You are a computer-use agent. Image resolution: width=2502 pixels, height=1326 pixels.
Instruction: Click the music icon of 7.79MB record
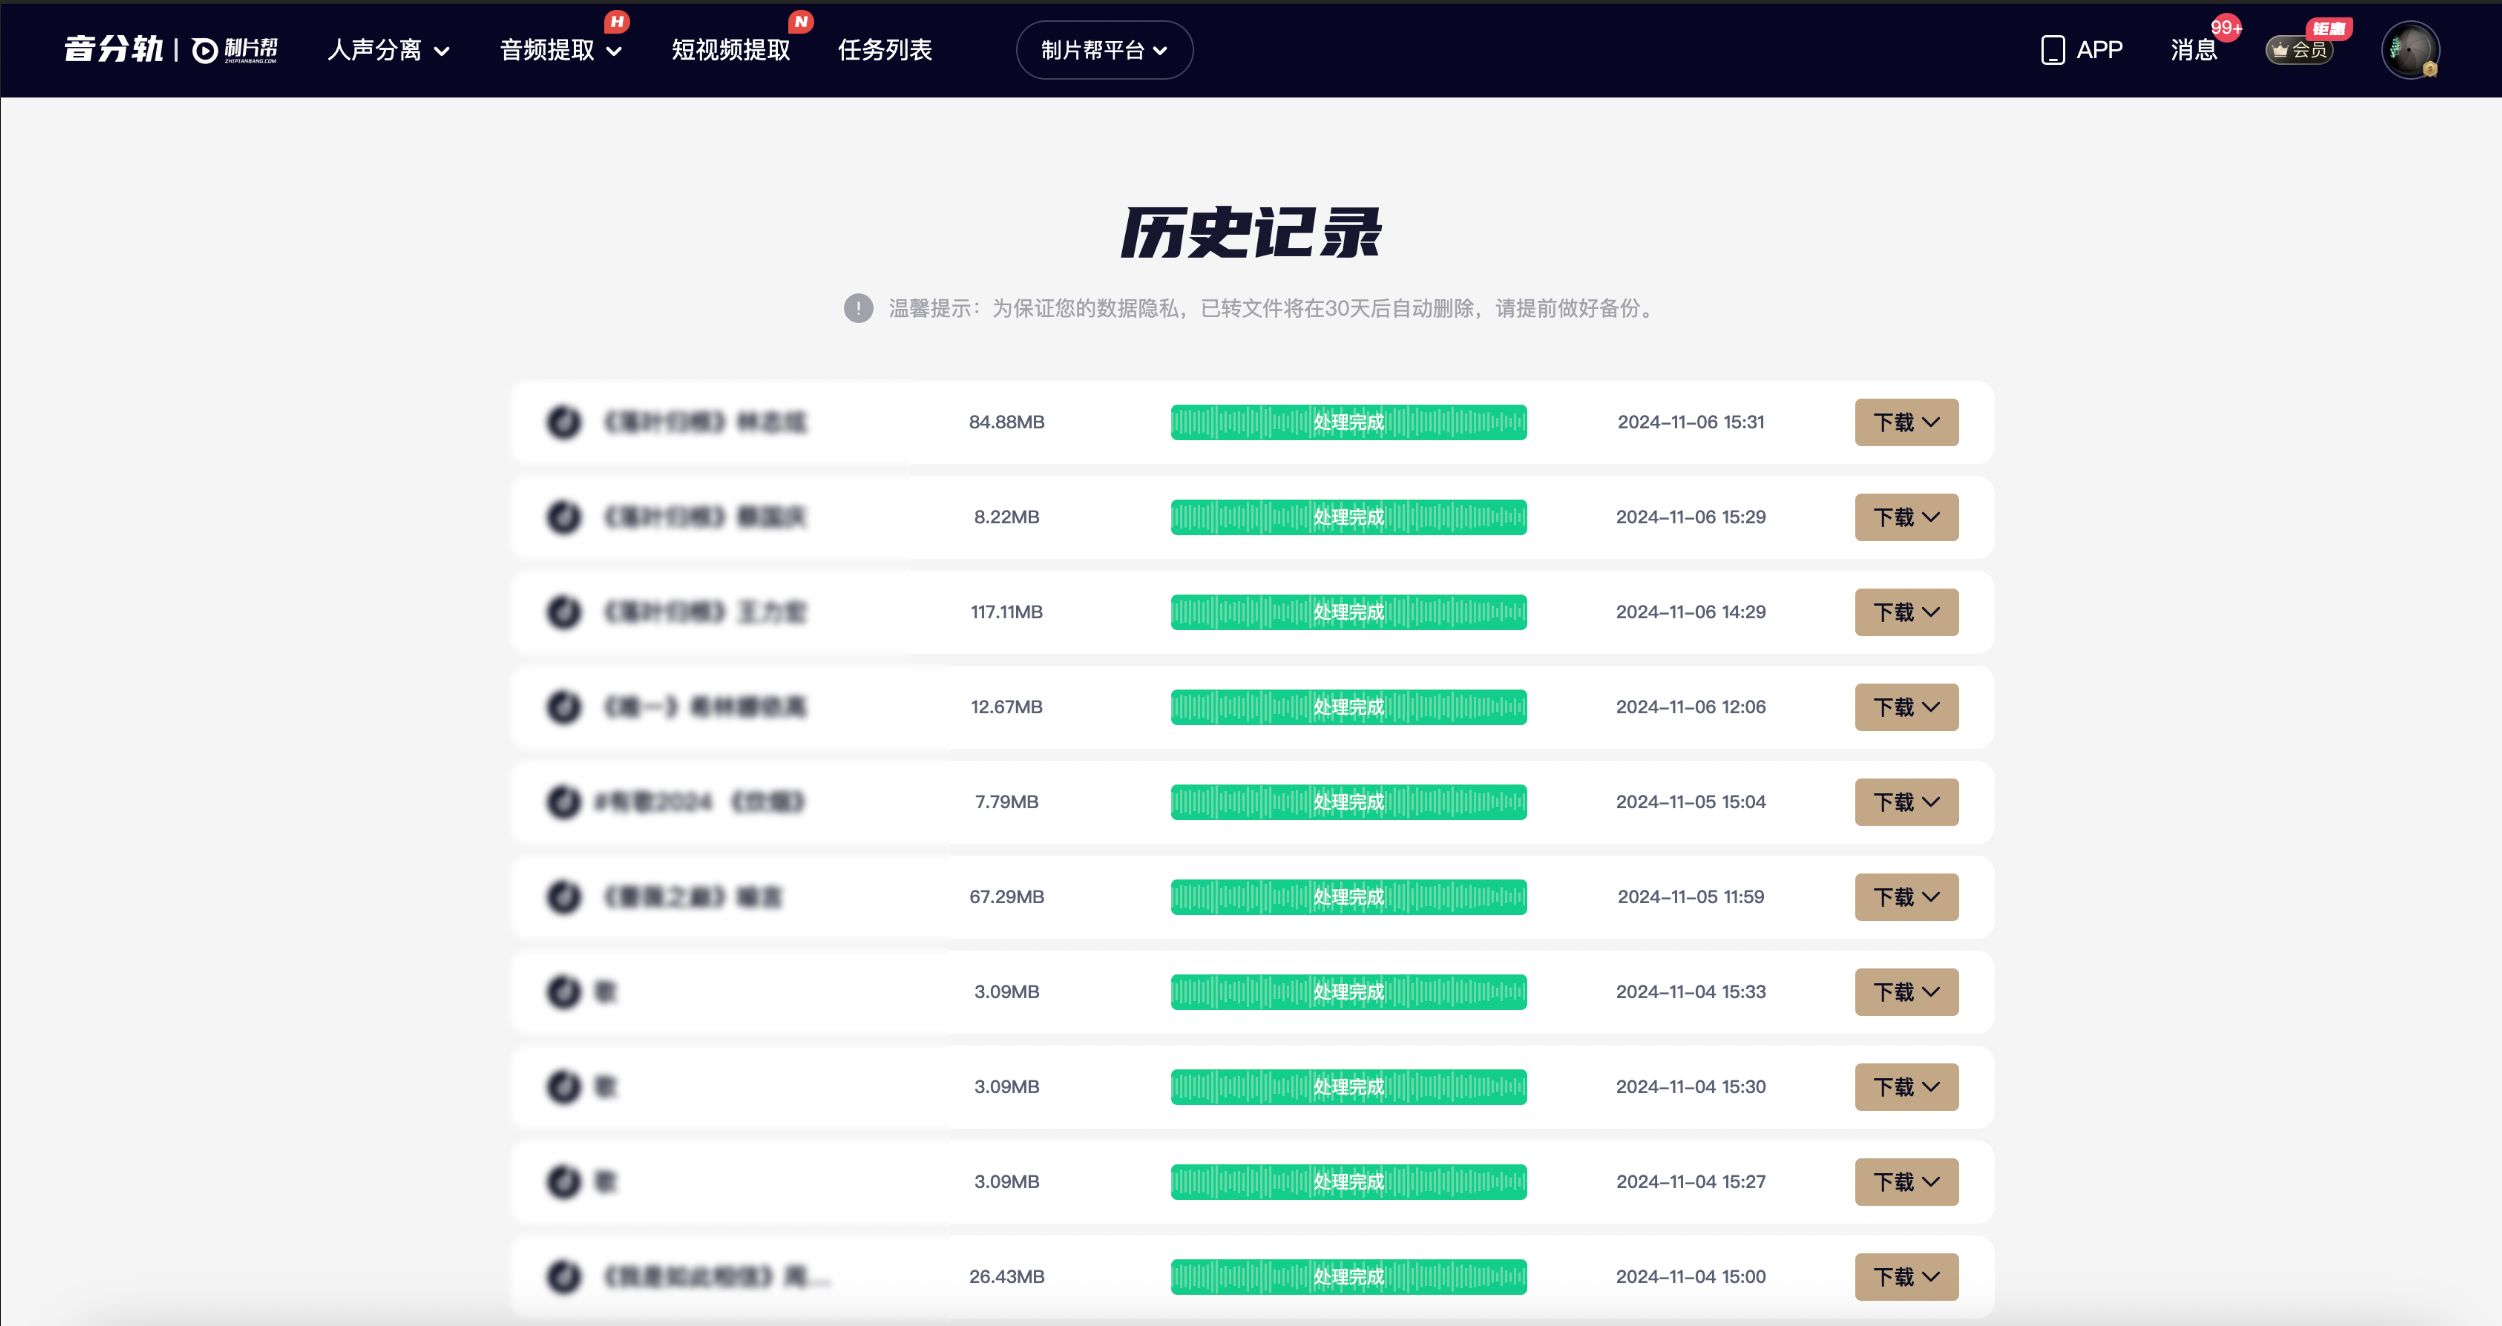(563, 802)
